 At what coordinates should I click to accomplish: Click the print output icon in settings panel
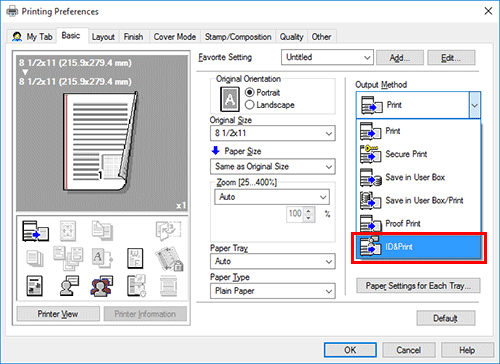click(35, 231)
